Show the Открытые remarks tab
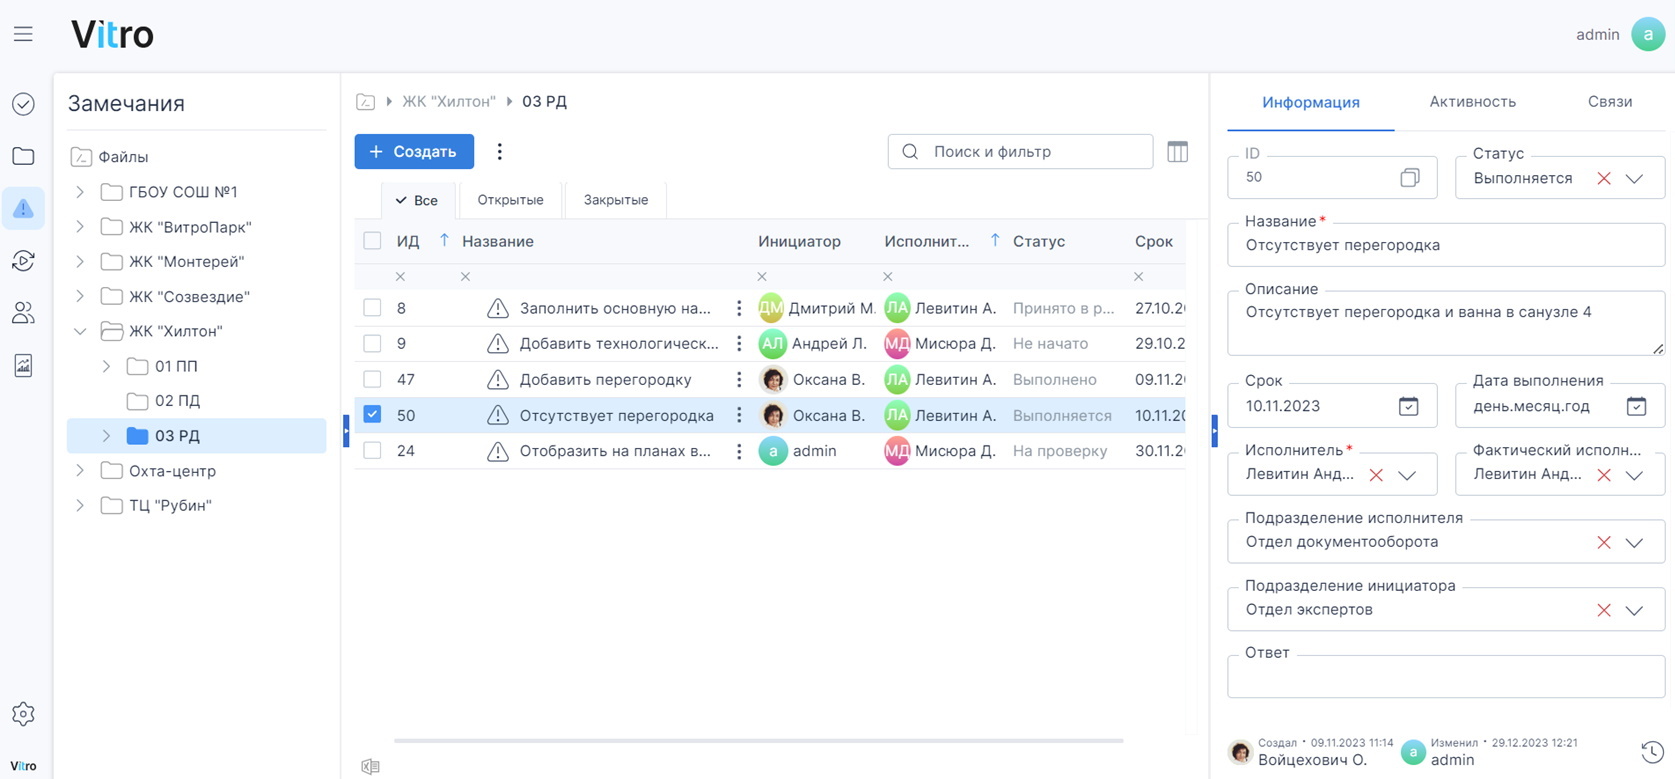 point(510,200)
